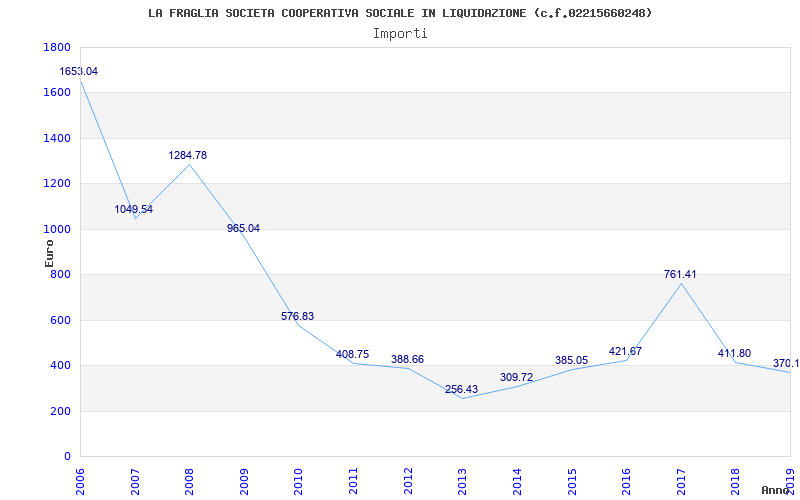The height and width of the screenshot is (500, 800).
Task: Click the 1200 y-axis tick label
Action: [x=57, y=184]
